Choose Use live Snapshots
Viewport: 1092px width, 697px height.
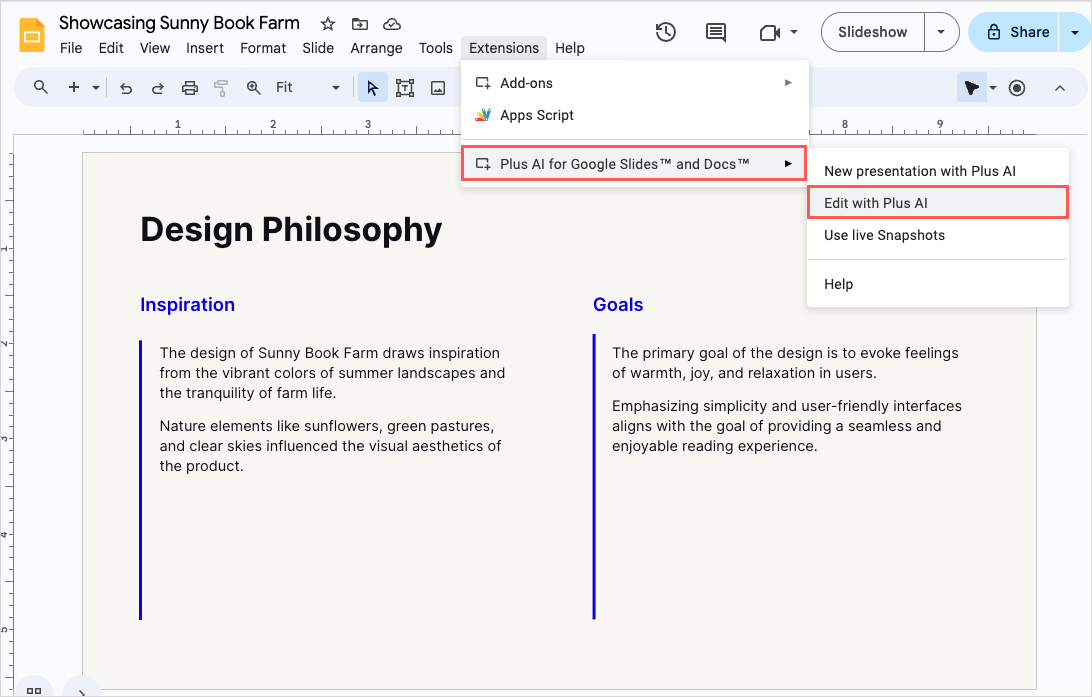click(937, 235)
